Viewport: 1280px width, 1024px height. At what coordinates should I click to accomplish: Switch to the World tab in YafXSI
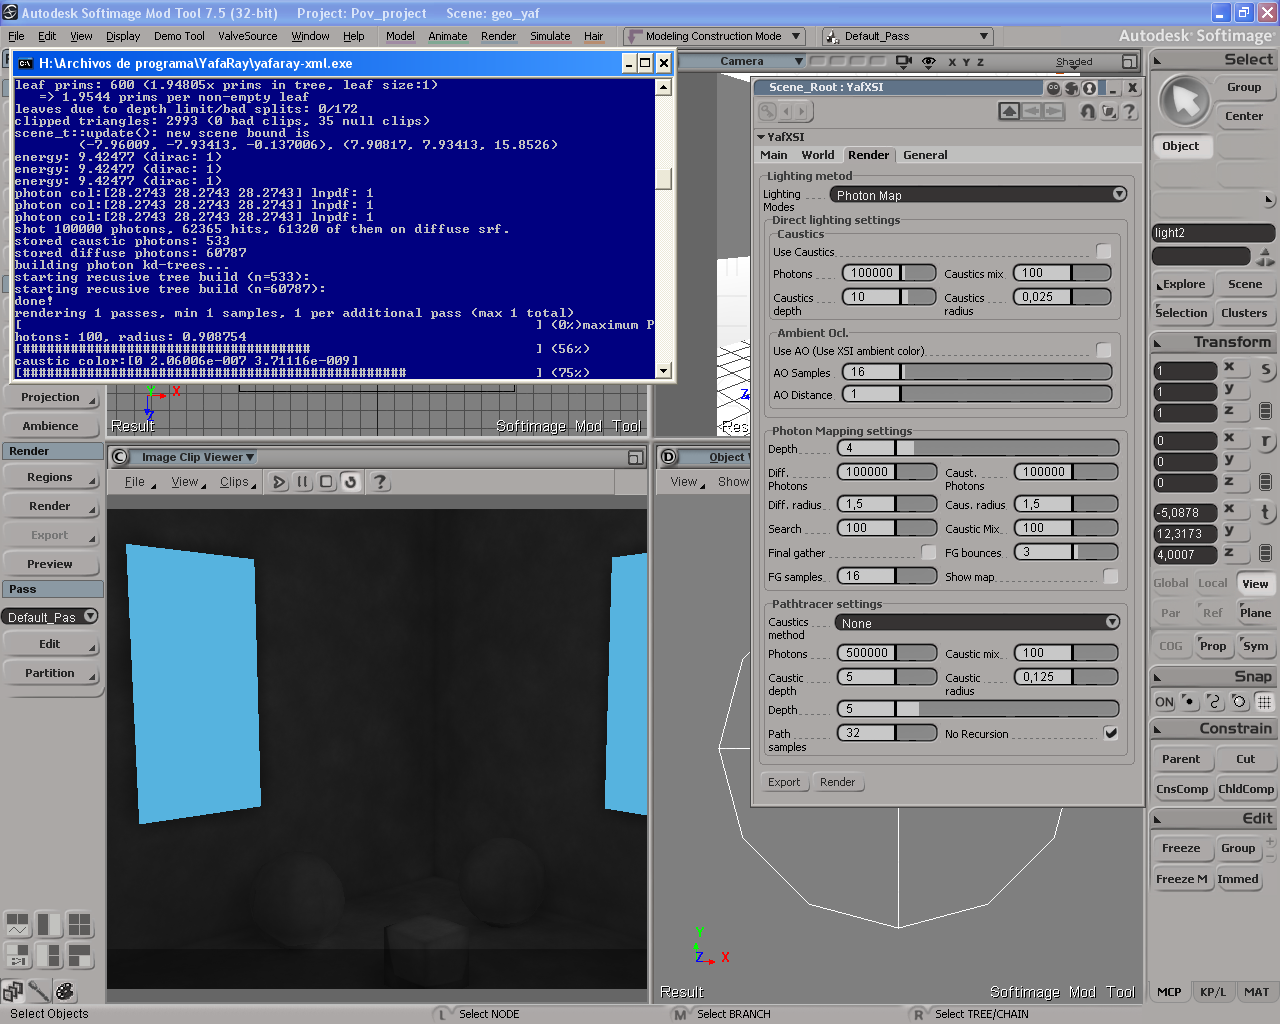818,155
